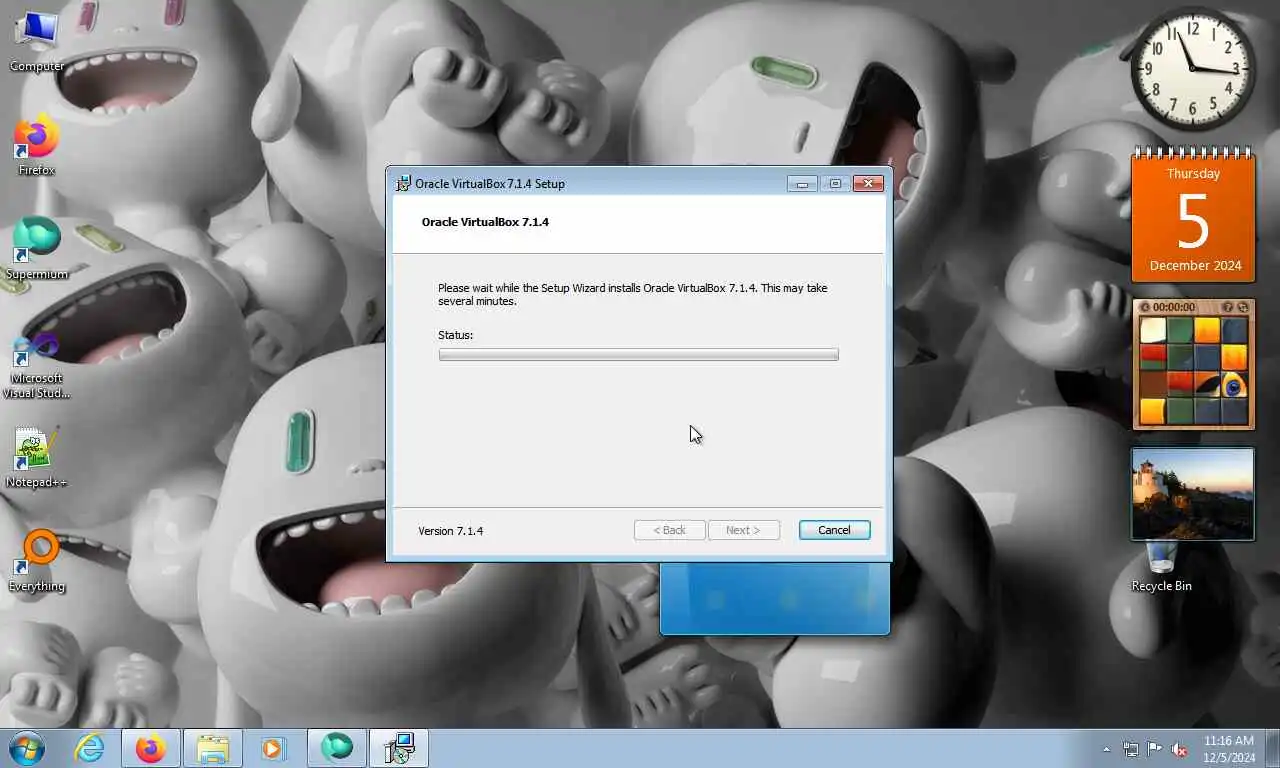1280x768 pixels.
Task: Open Windows Media Player from the taskbar
Action: click(273, 748)
